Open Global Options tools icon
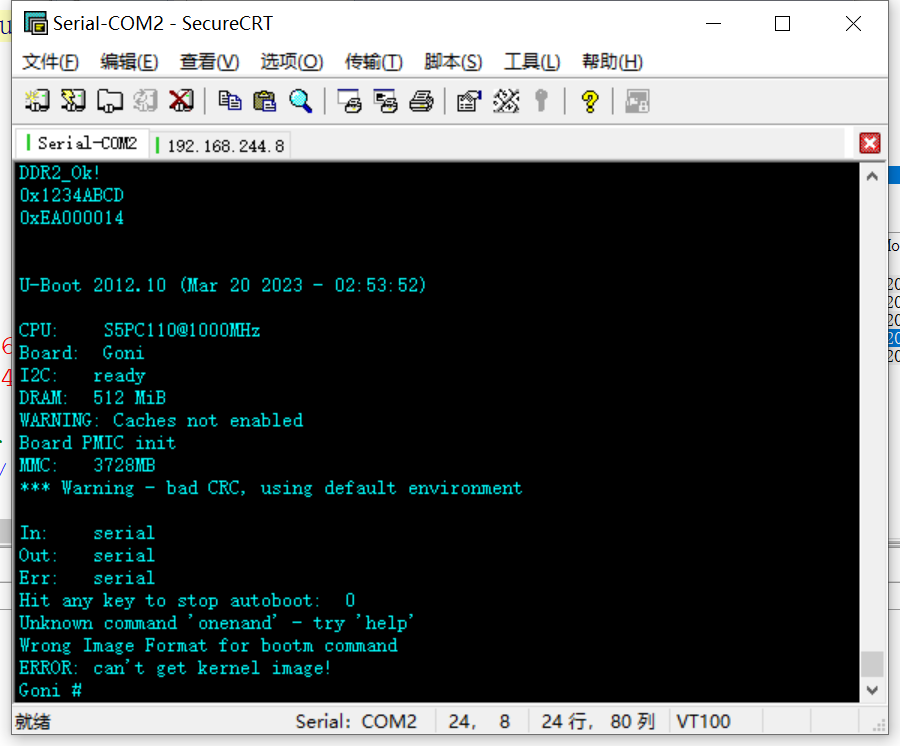The image size is (900, 746). pyautogui.click(x=506, y=101)
